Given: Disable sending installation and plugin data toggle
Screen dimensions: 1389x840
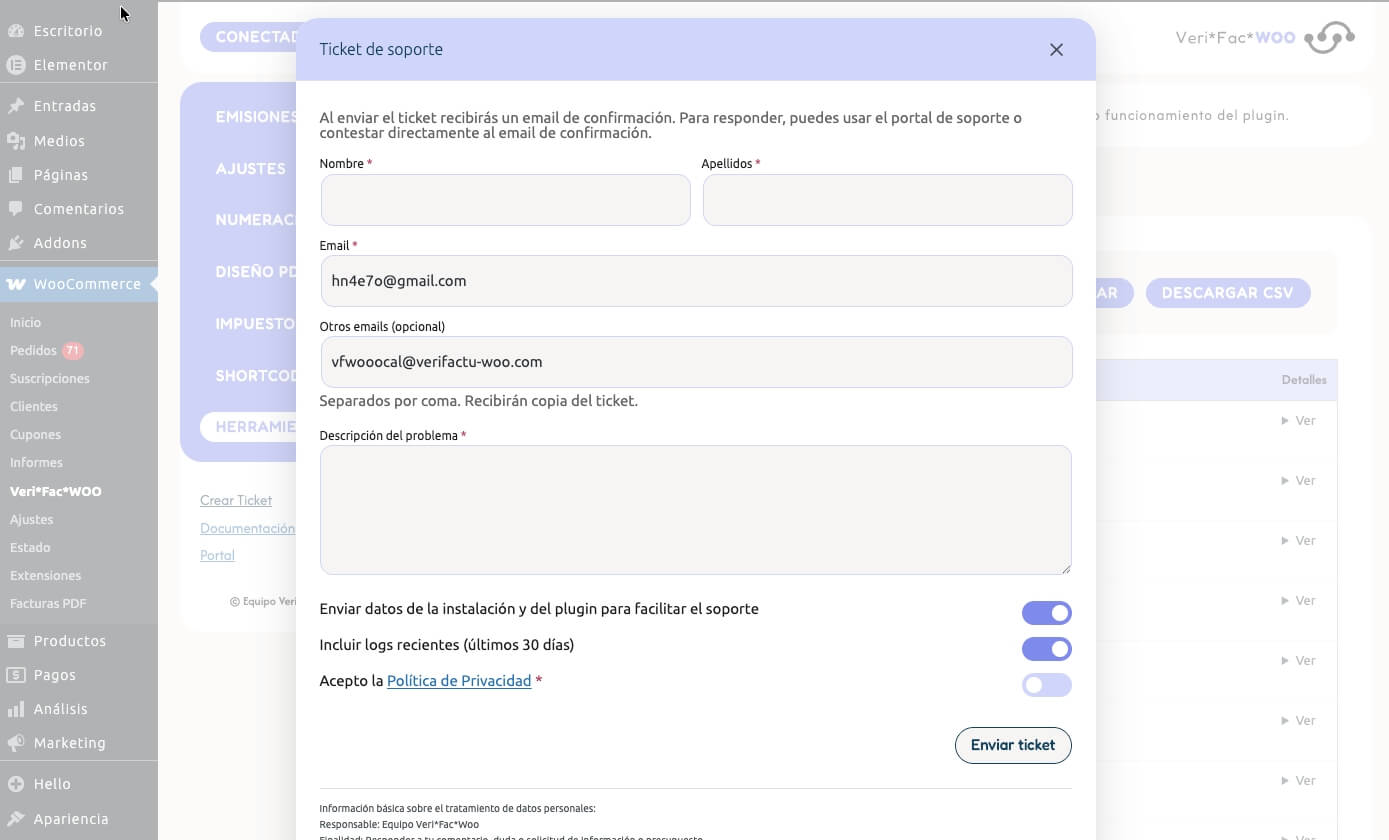Looking at the screenshot, I should [x=1046, y=613].
